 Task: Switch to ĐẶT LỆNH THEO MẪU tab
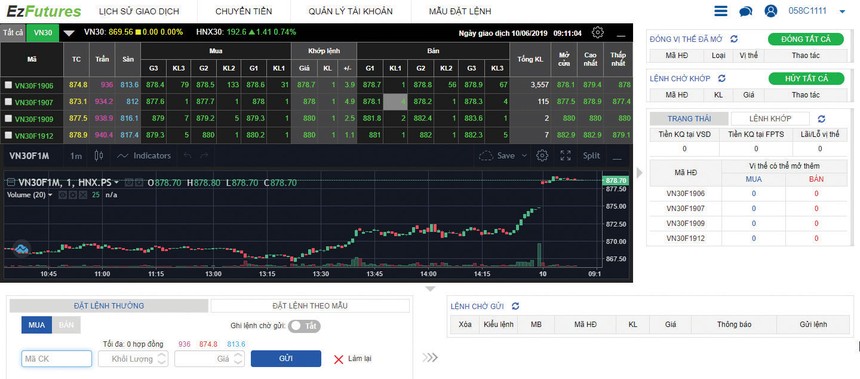point(310,306)
